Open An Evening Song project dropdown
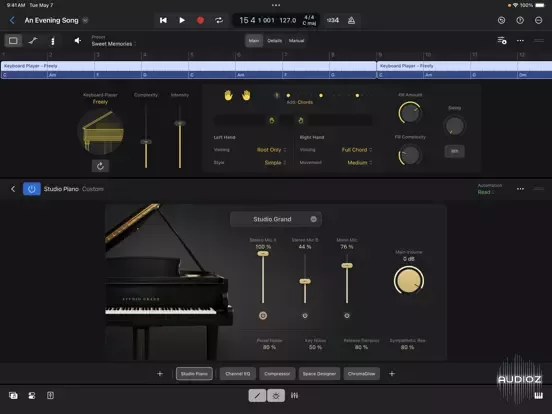The image size is (552, 414). [85, 20]
